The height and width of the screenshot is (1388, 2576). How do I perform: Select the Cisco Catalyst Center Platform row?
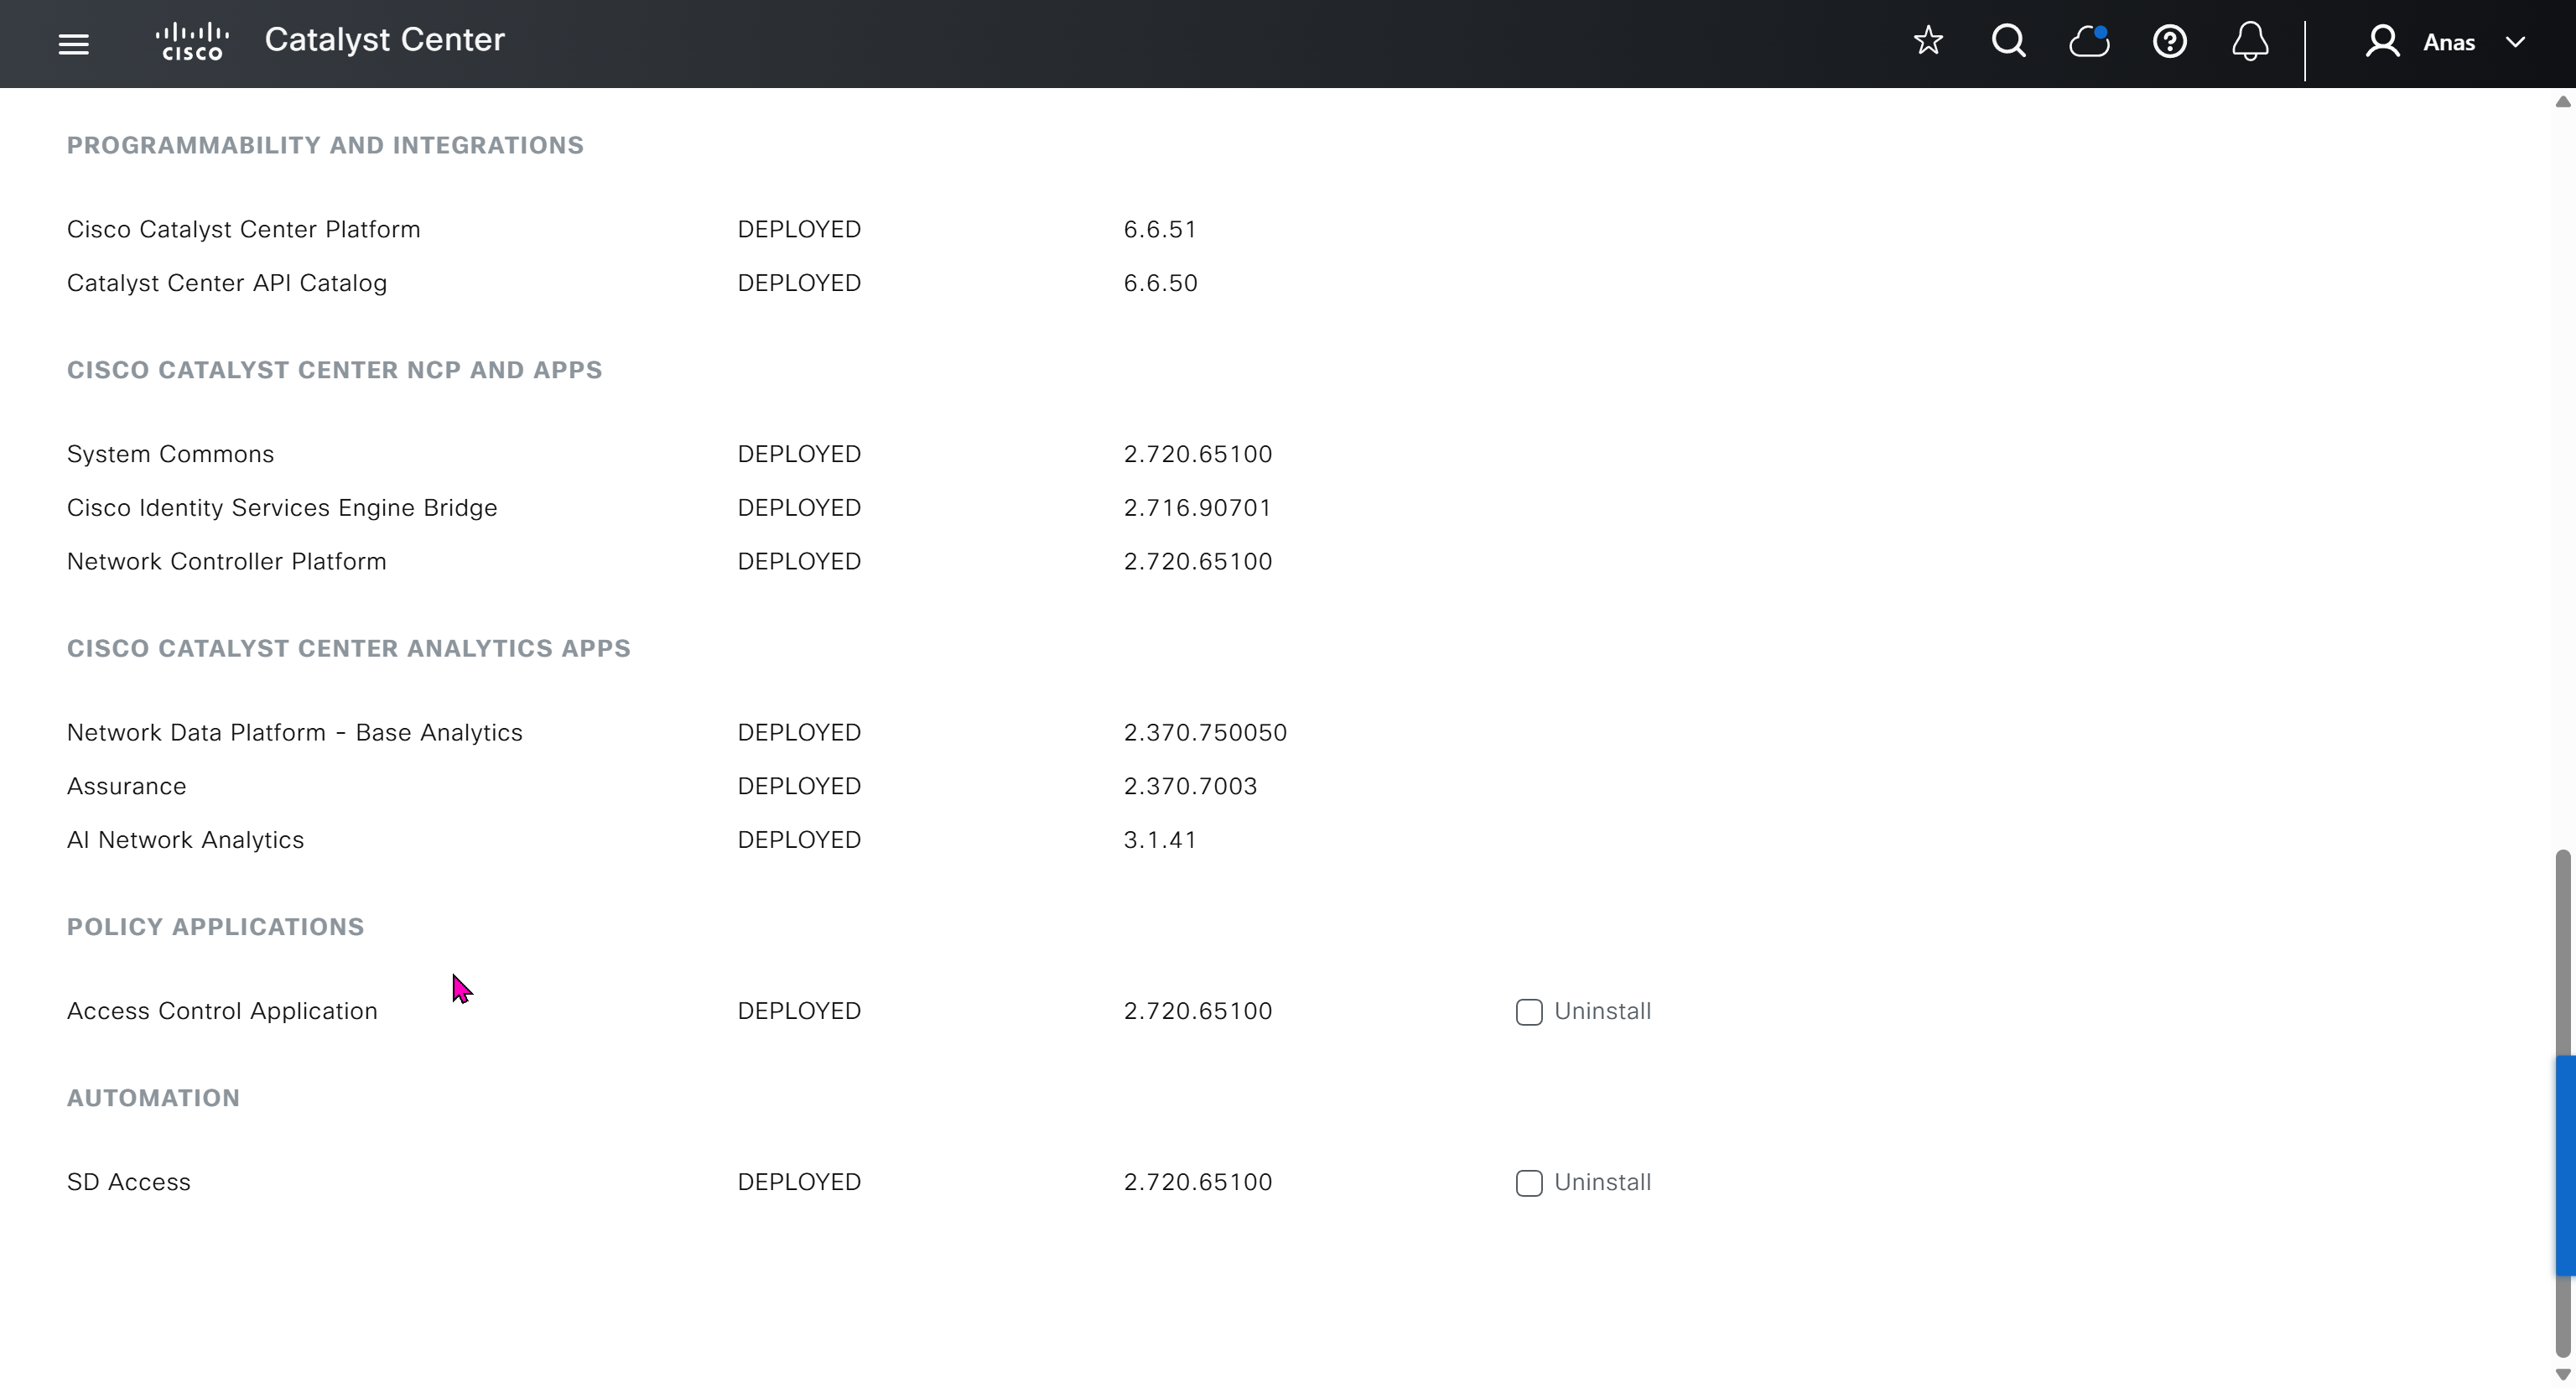pos(243,230)
